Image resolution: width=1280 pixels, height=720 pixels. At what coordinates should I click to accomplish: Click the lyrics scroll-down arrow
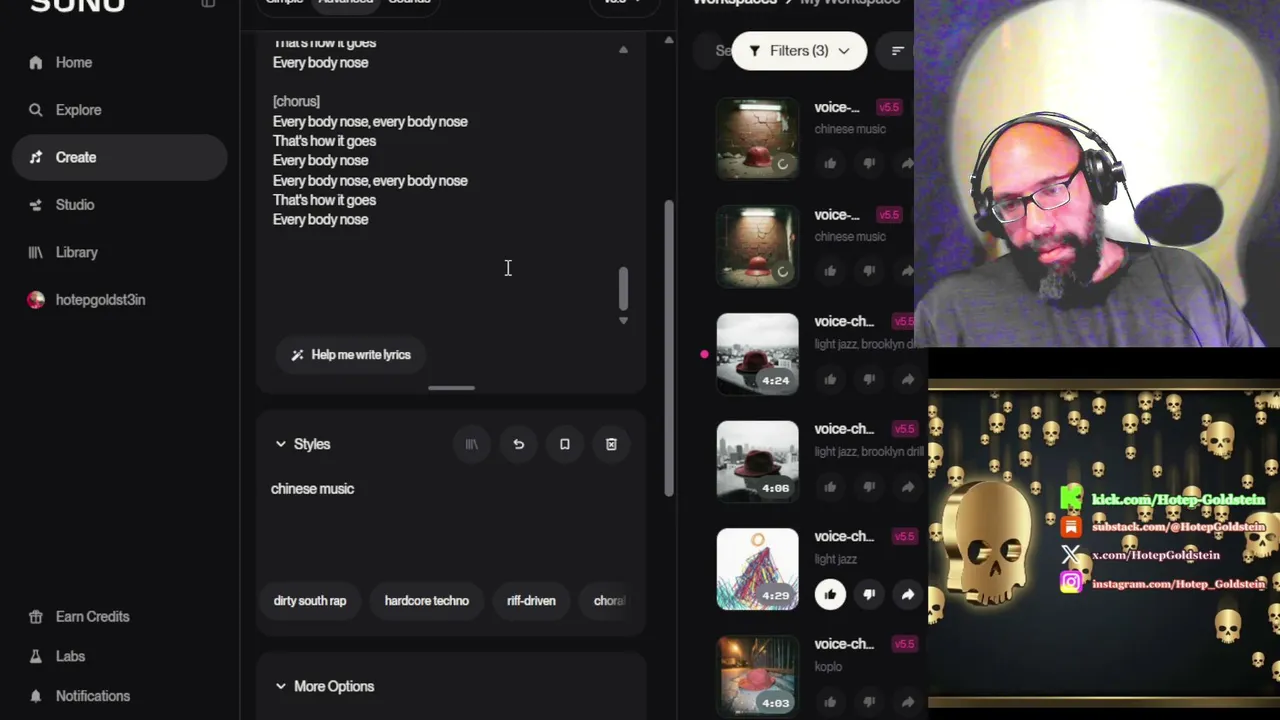623,320
